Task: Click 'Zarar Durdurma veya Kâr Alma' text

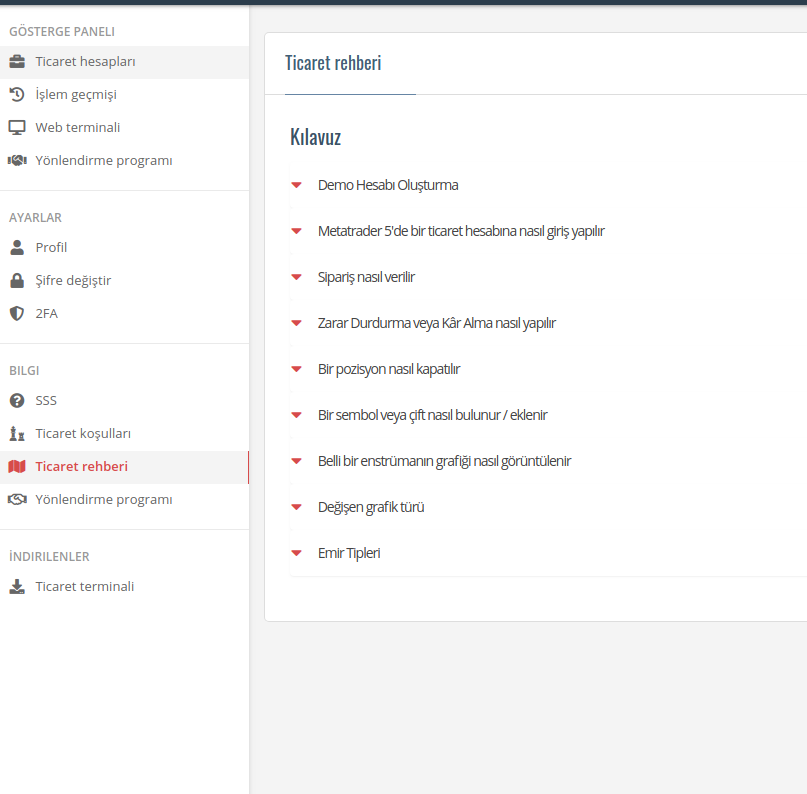Action: 405,323
